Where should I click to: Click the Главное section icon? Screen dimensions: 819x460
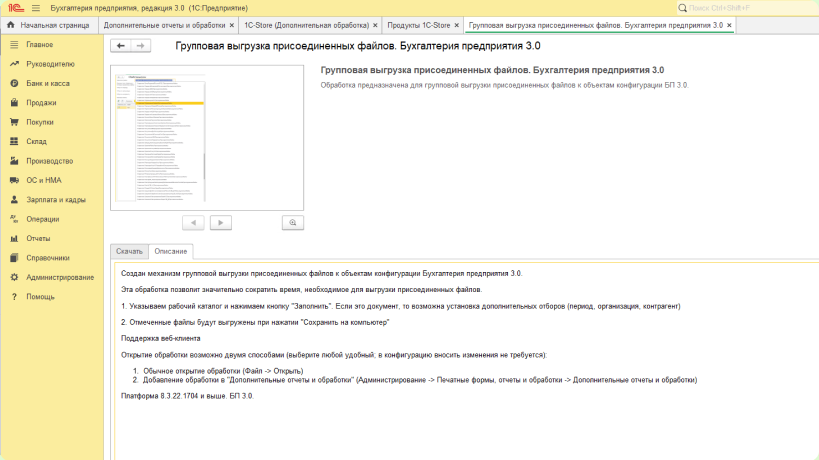coord(14,45)
